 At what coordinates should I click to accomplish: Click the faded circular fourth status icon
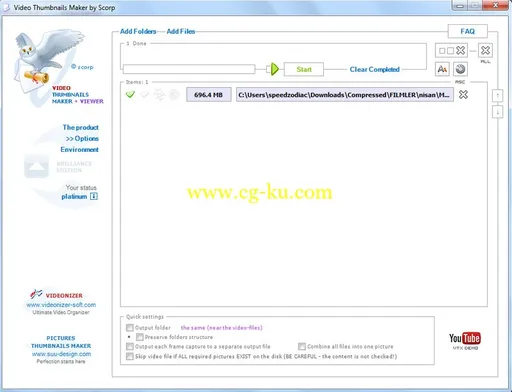174,95
